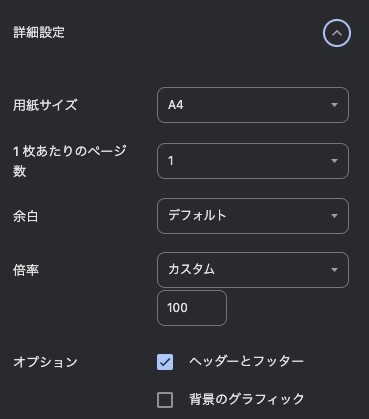Click the 余白 dropdown arrow icon
Viewport: 369px width, 419px height.
pyautogui.click(x=334, y=216)
